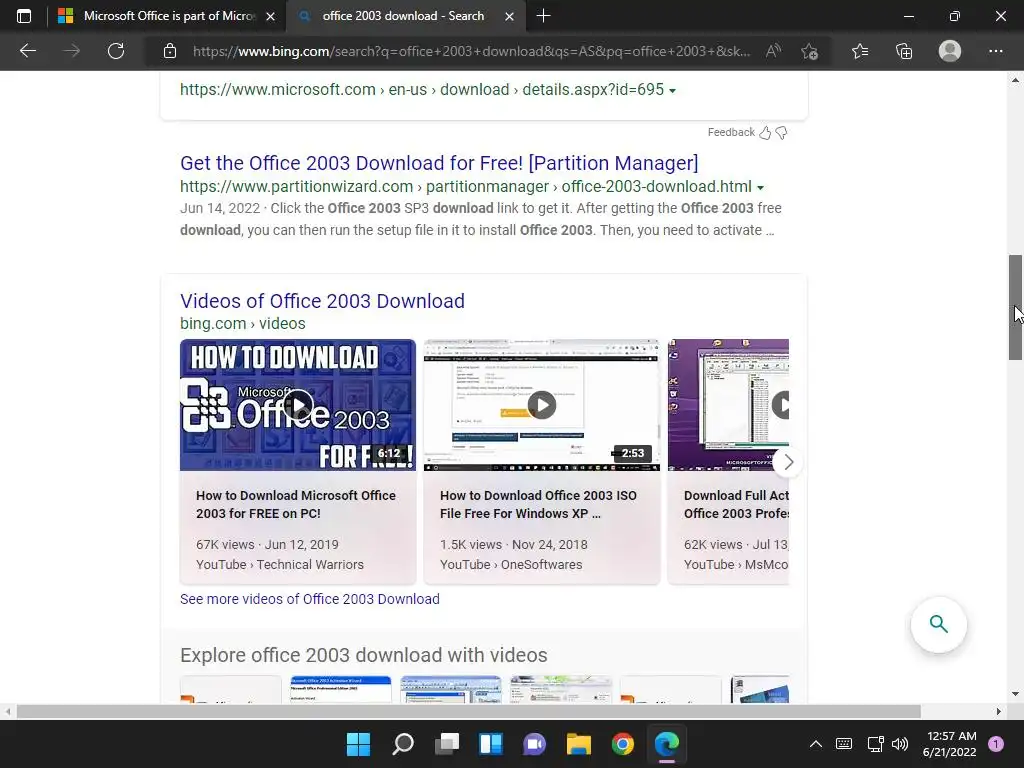Click the address bar URL field
Viewport: 1024px width, 768px height.
[472, 51]
